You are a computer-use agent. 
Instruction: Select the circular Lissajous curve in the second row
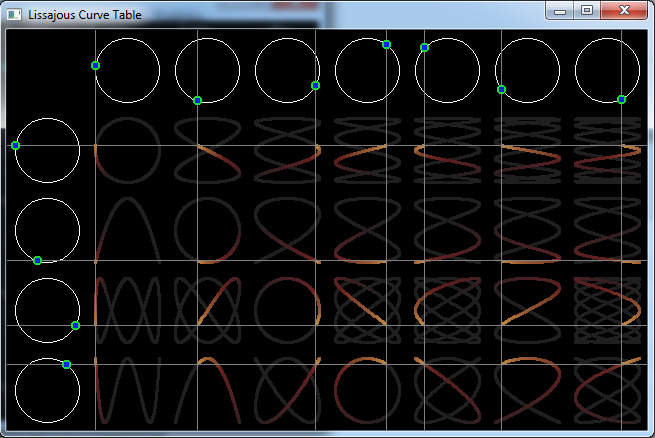pyautogui.click(x=207, y=229)
